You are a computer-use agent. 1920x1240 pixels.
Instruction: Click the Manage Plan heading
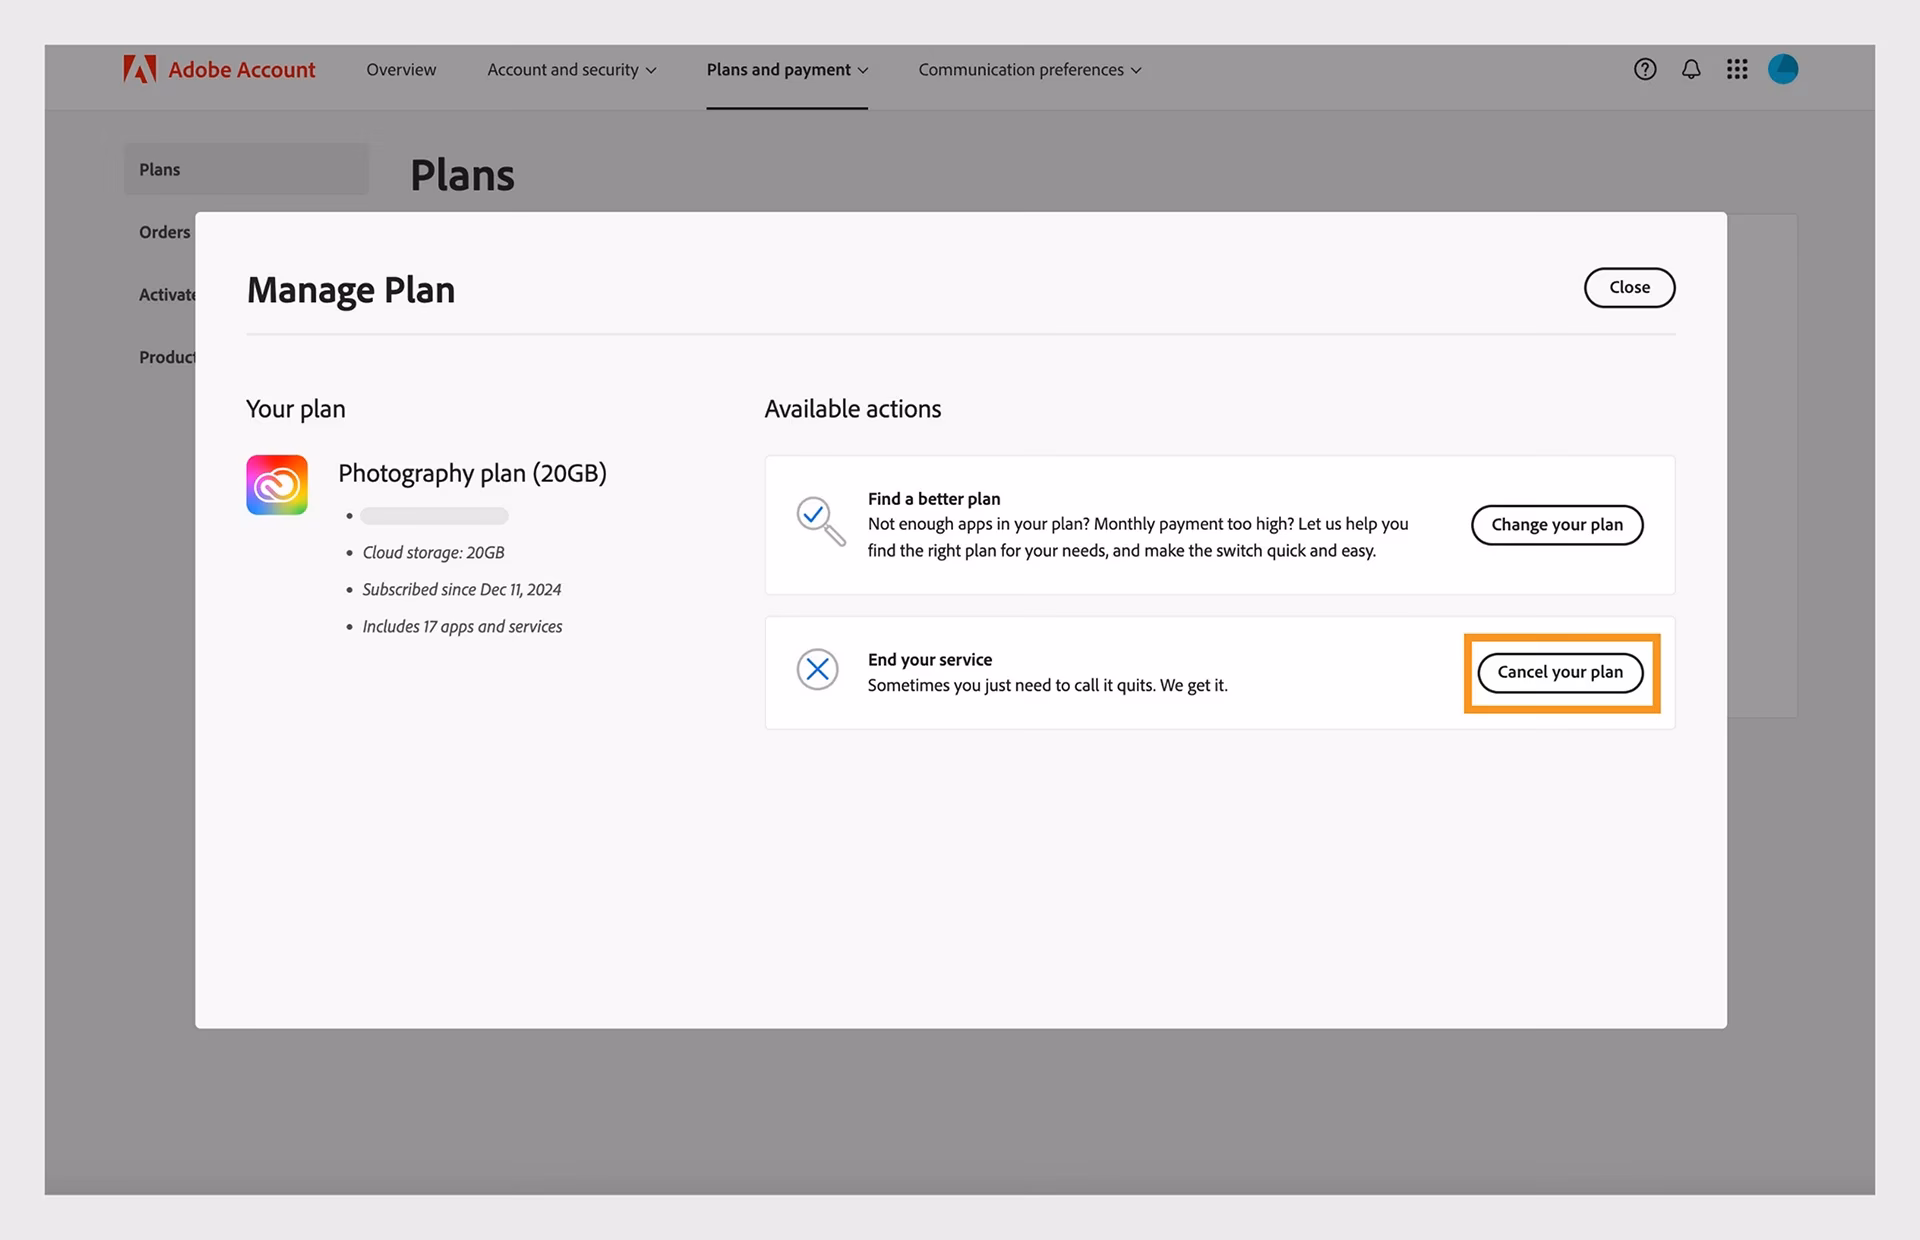(351, 290)
